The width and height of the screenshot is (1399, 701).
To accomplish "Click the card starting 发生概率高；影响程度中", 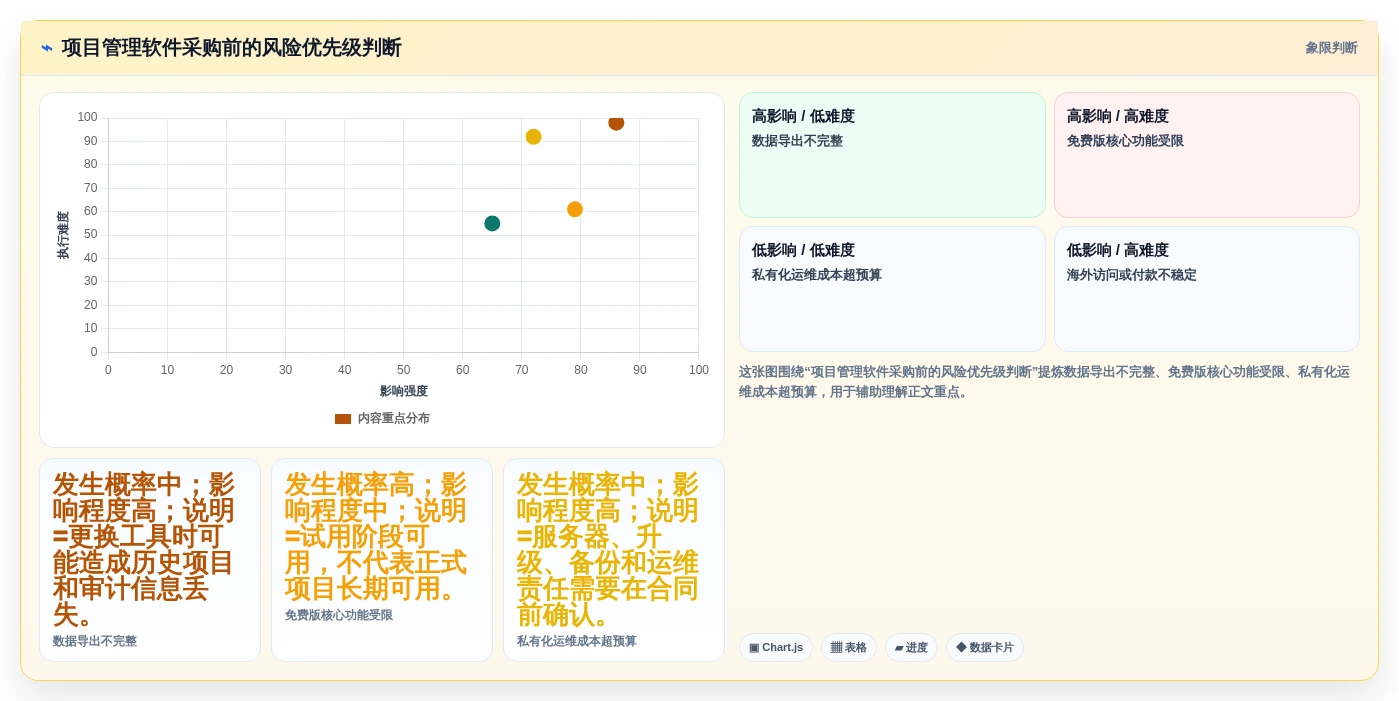I will [x=382, y=560].
